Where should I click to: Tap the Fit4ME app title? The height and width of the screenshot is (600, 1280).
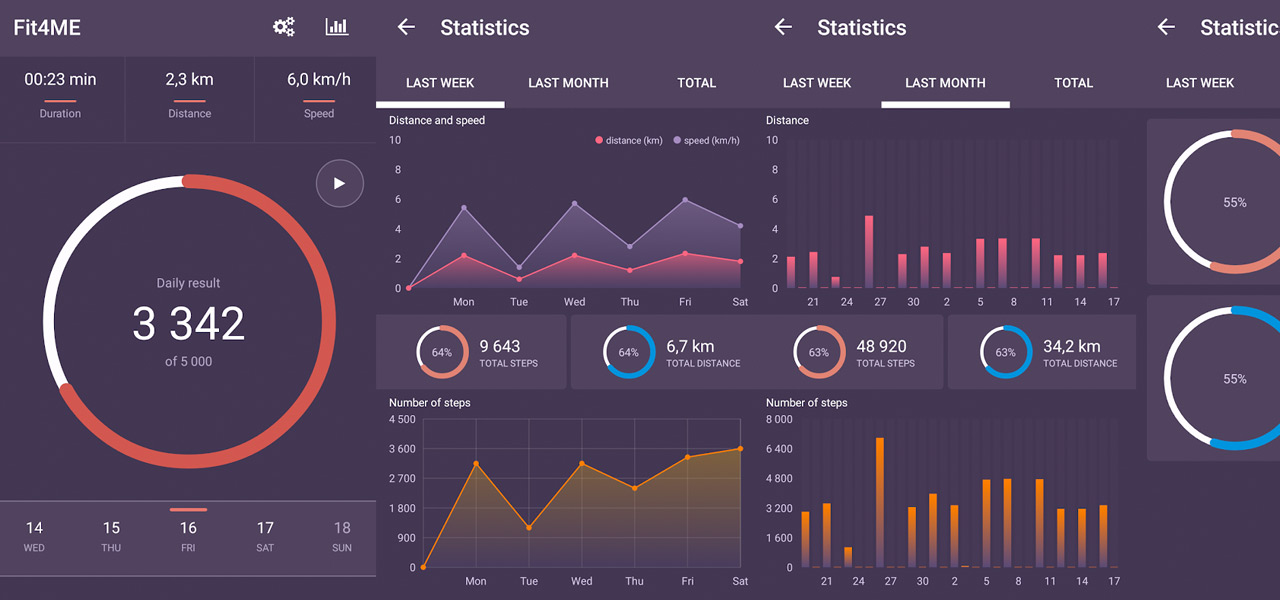(x=47, y=27)
